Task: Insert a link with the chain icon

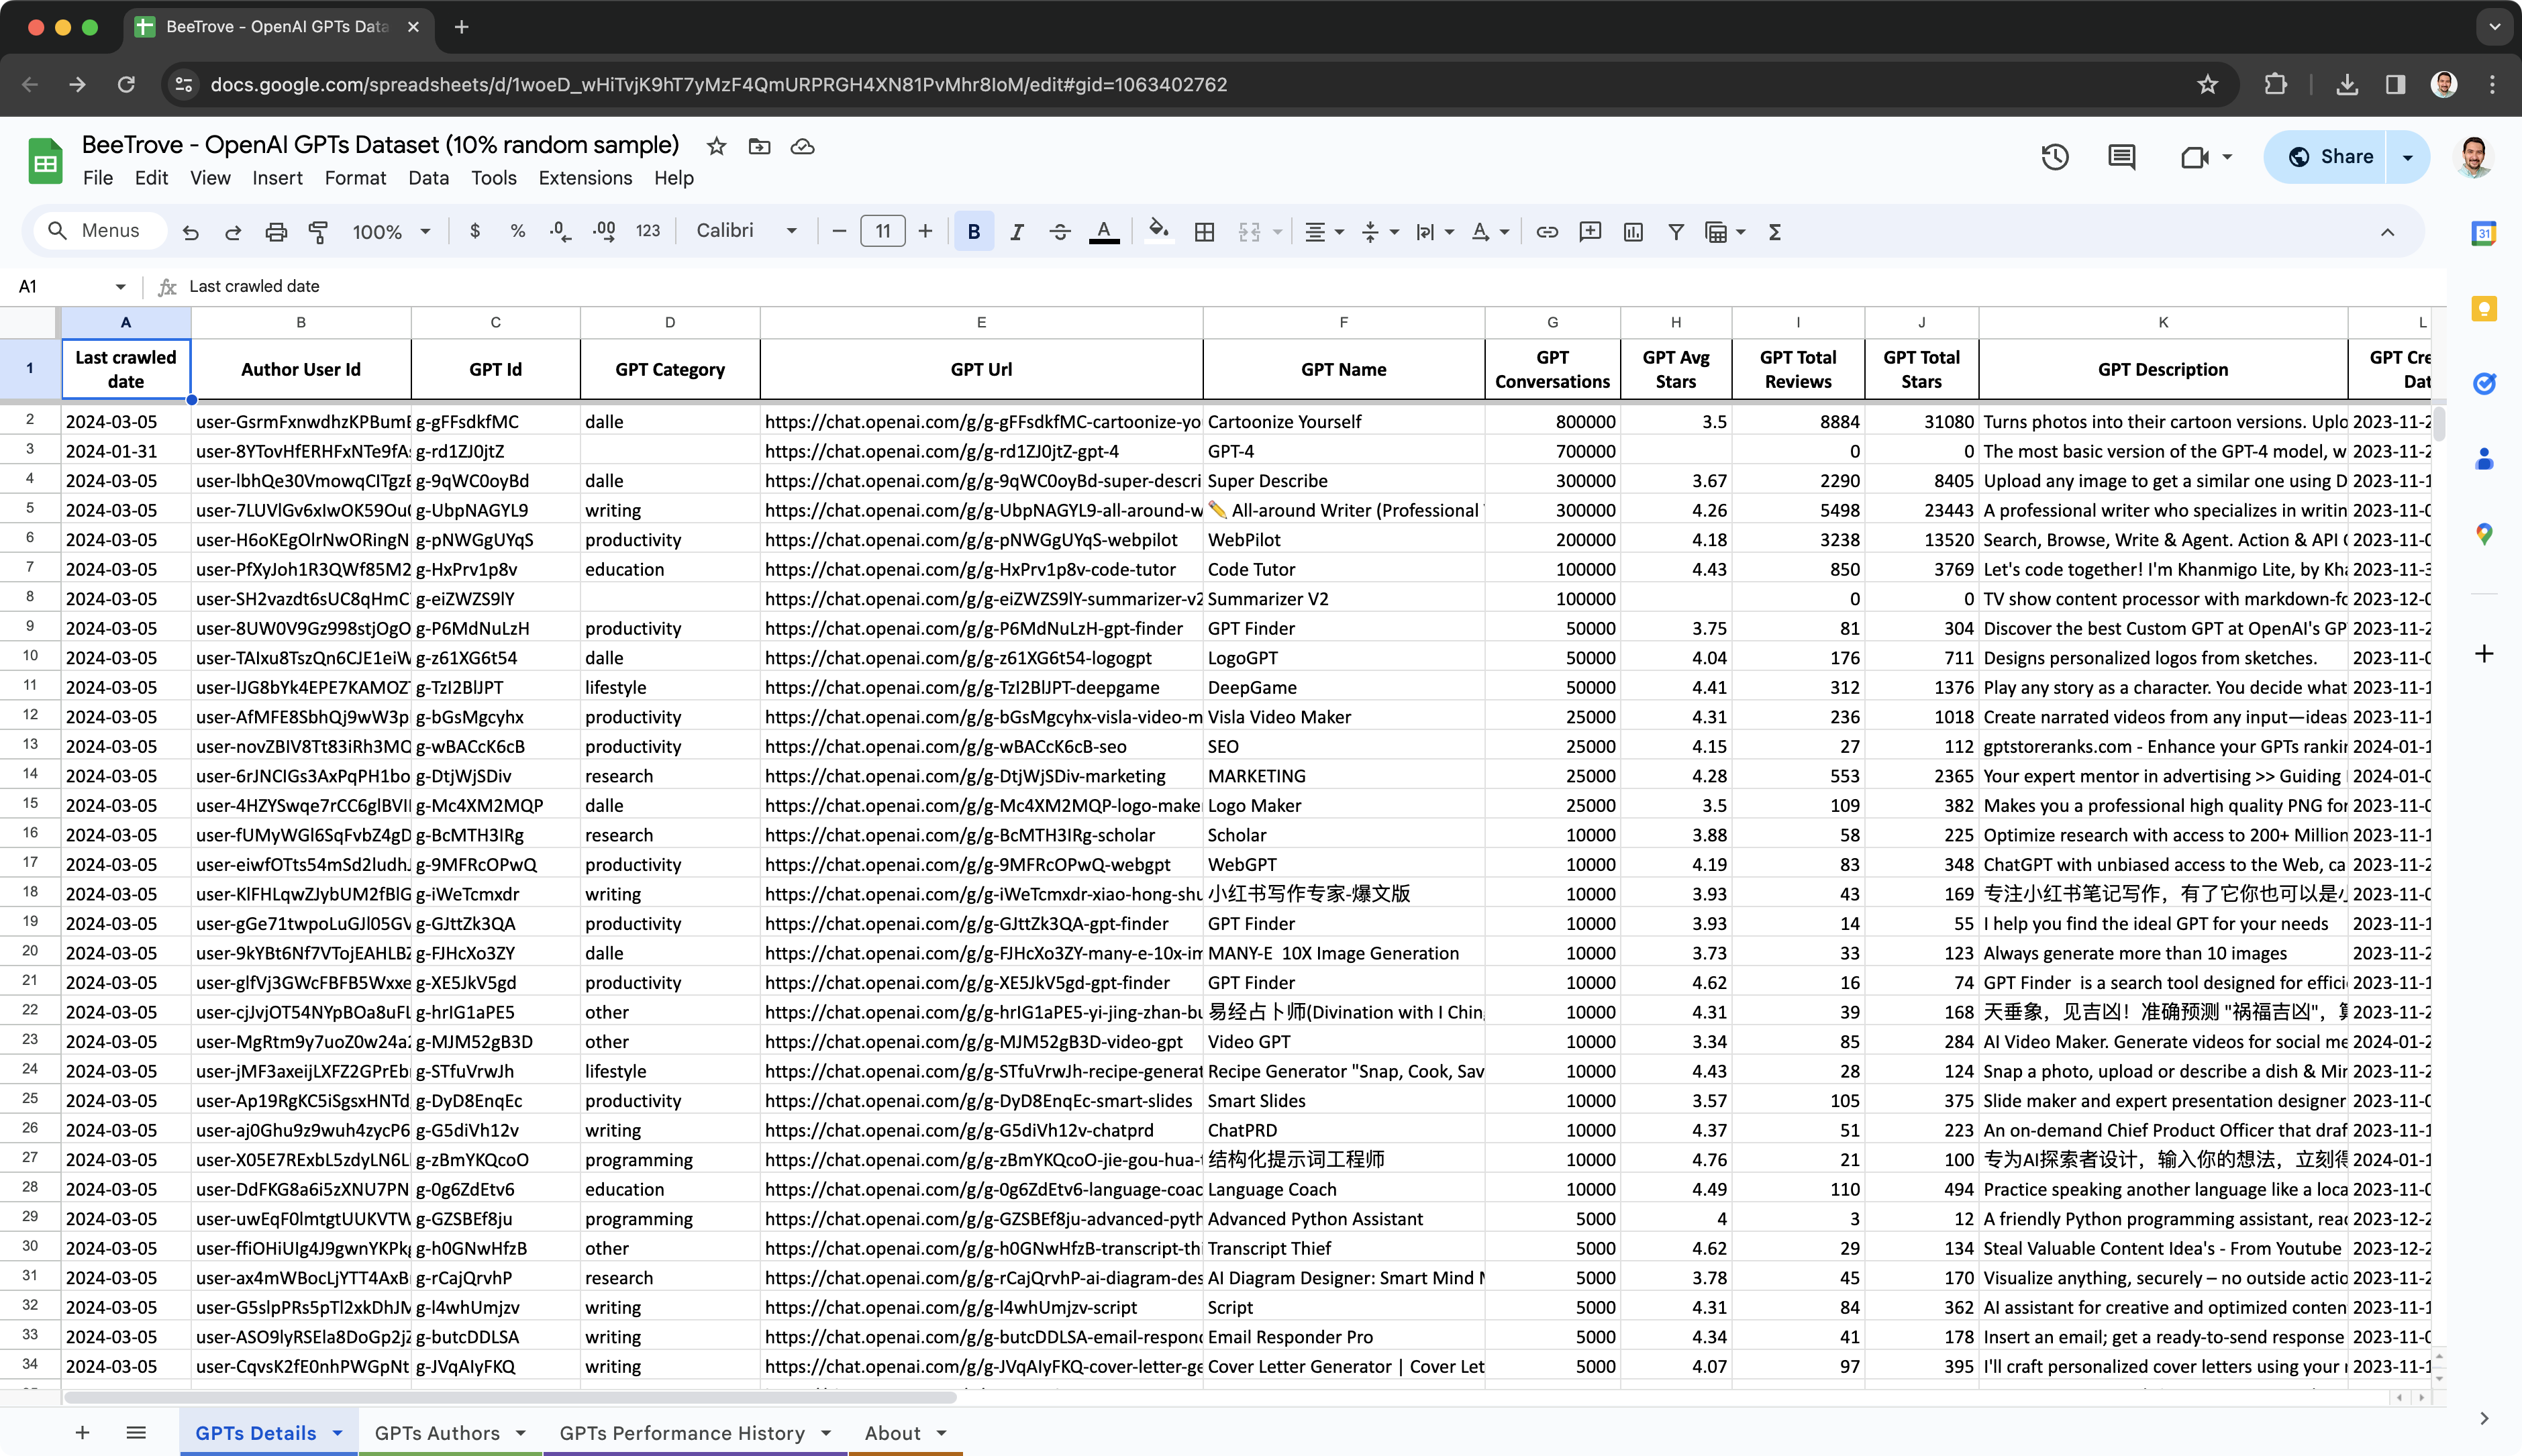Action: [1546, 232]
